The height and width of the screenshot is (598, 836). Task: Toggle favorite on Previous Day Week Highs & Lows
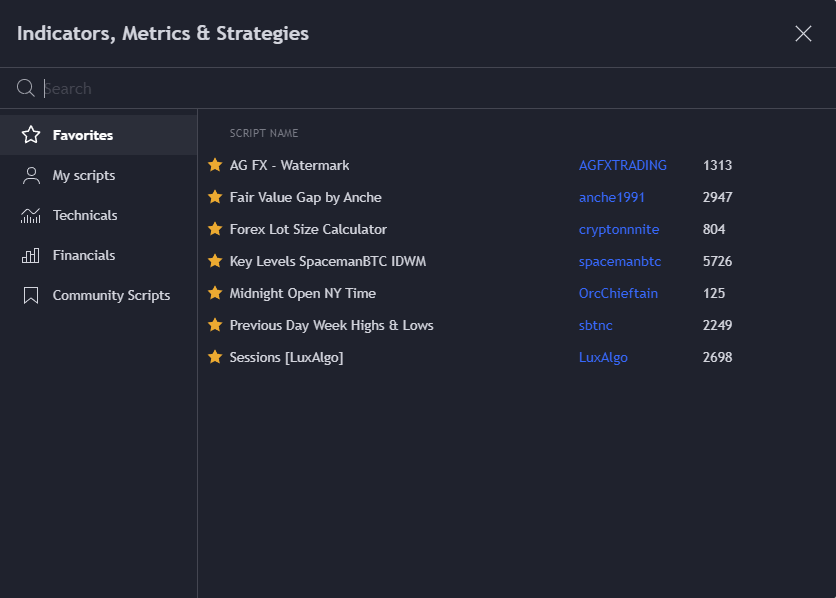pos(216,325)
